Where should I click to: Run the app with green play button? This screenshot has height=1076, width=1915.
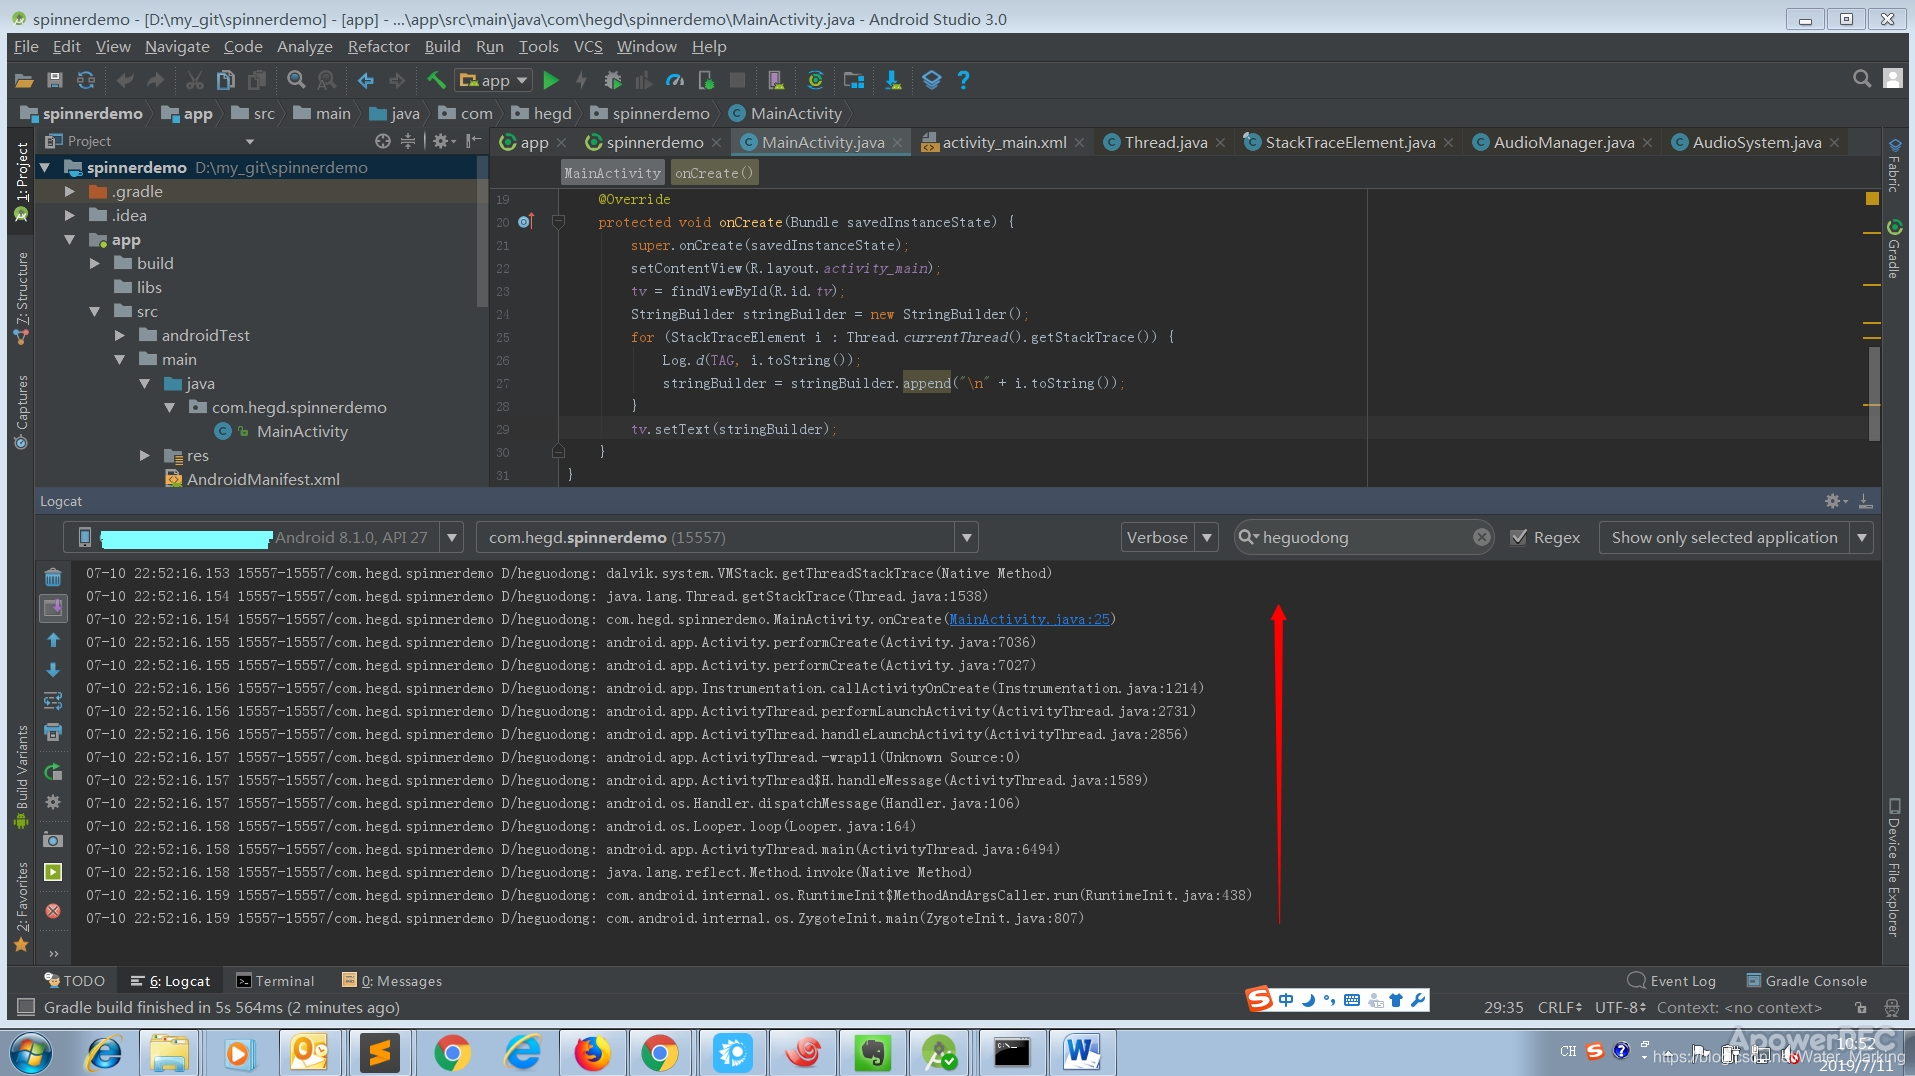pos(551,80)
